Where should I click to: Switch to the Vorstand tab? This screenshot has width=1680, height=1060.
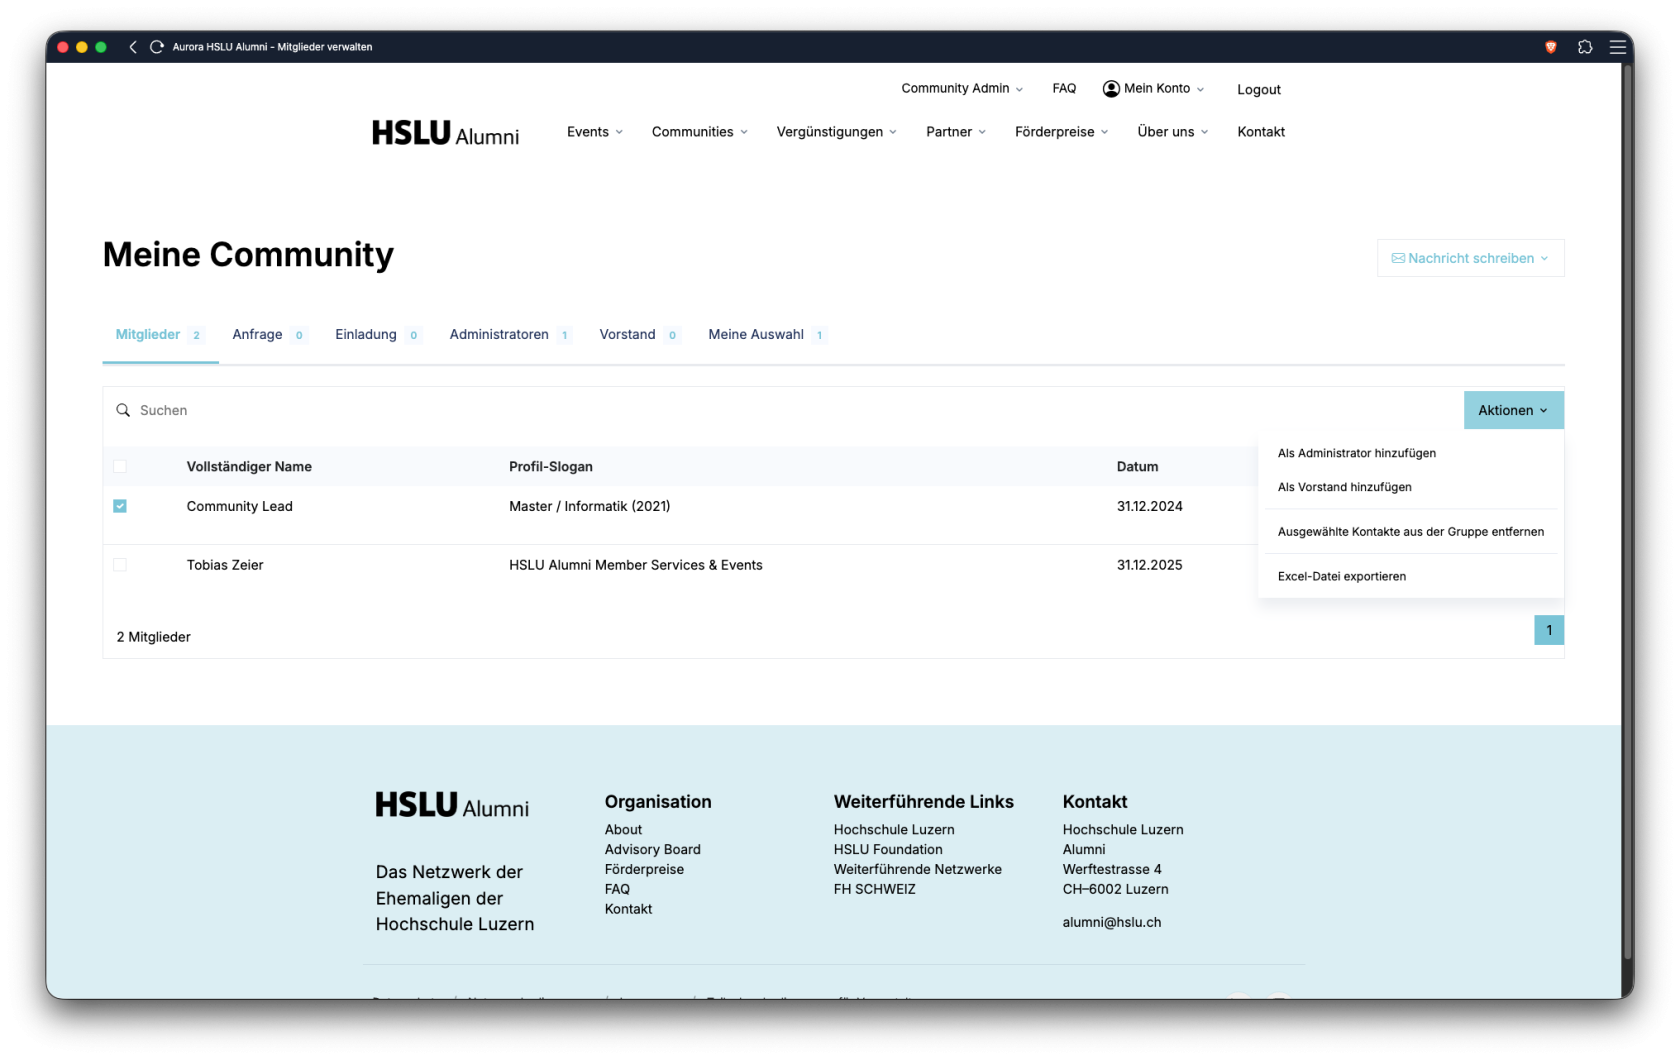pyautogui.click(x=639, y=335)
